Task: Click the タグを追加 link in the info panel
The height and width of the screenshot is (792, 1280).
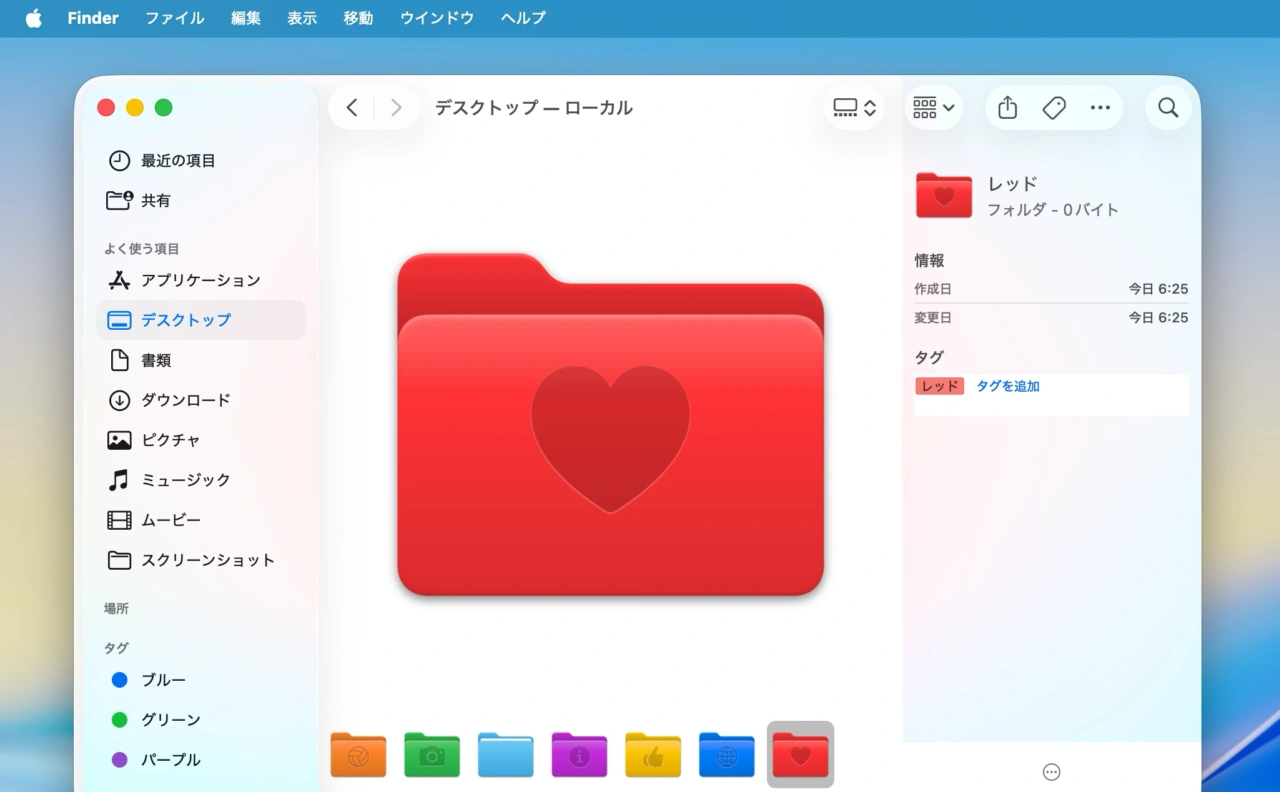Action: click(1007, 385)
